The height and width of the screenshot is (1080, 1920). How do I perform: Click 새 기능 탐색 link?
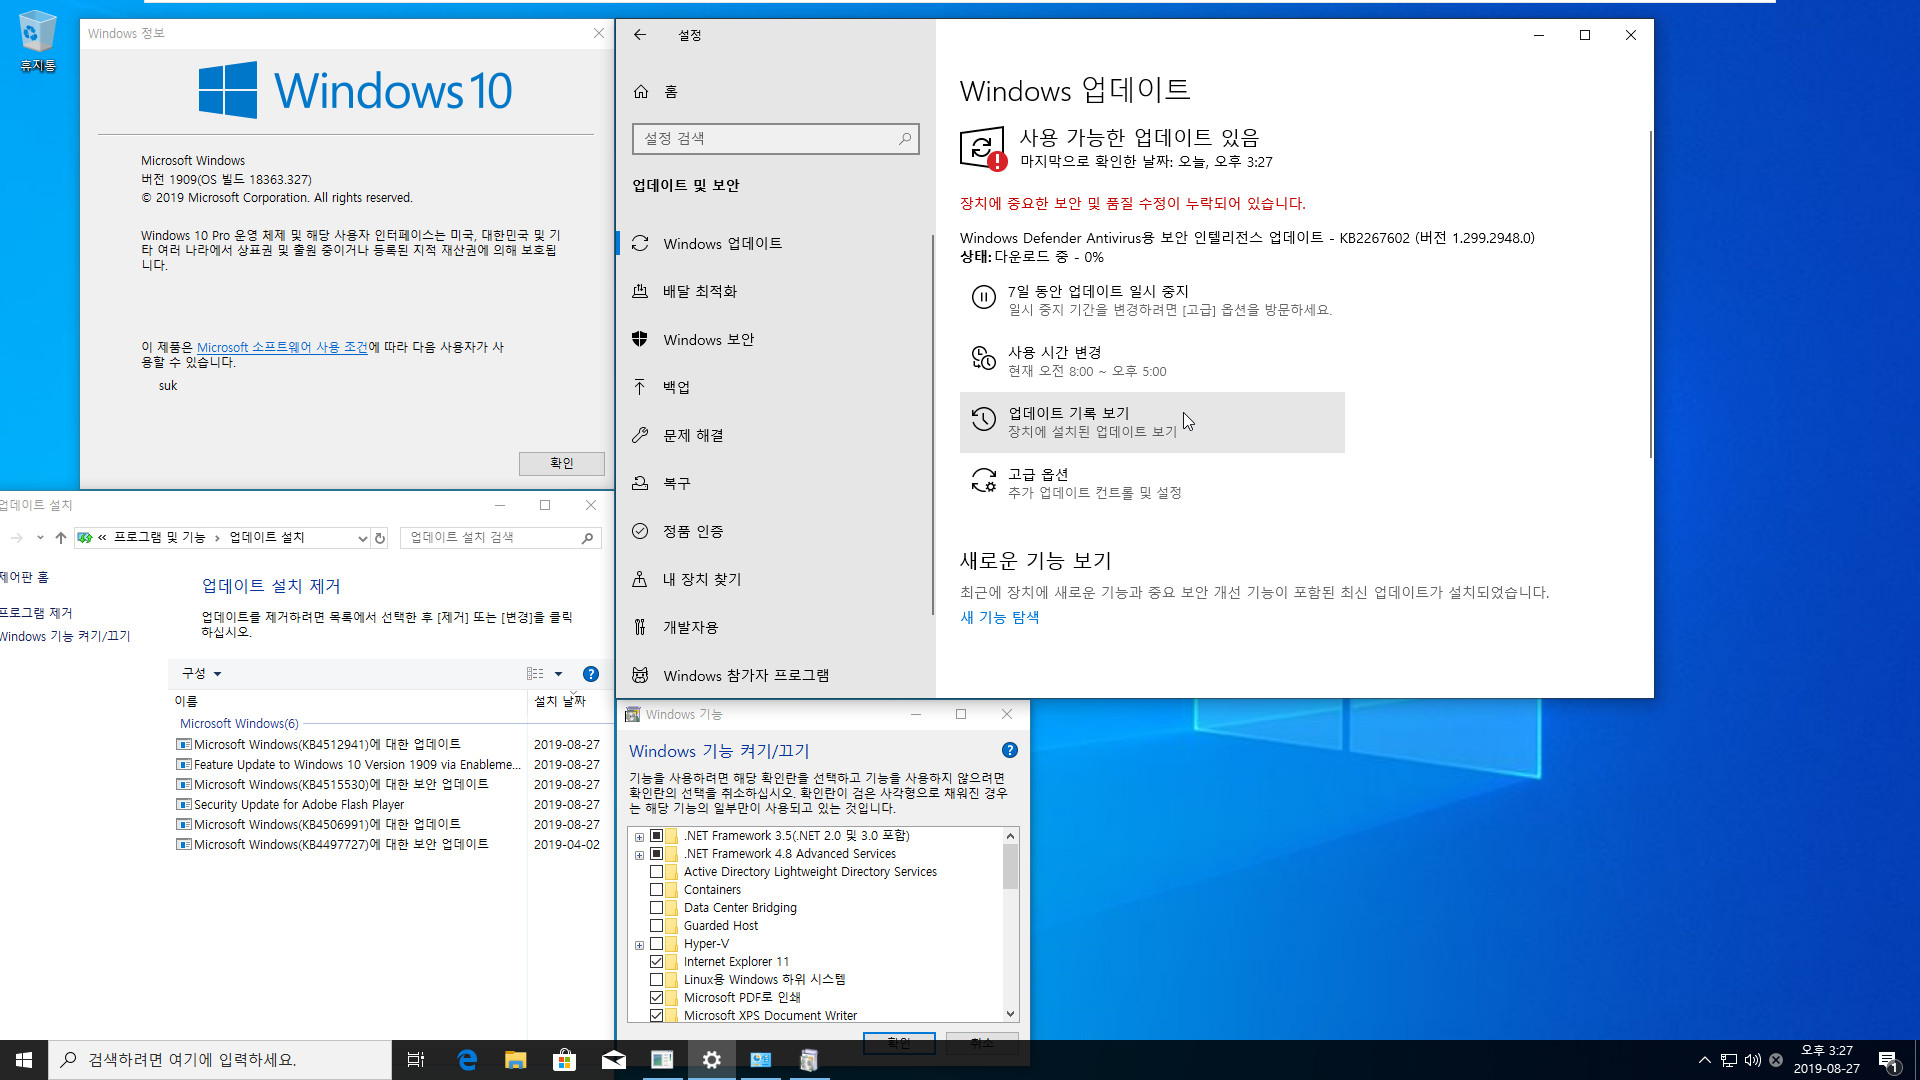point(999,618)
